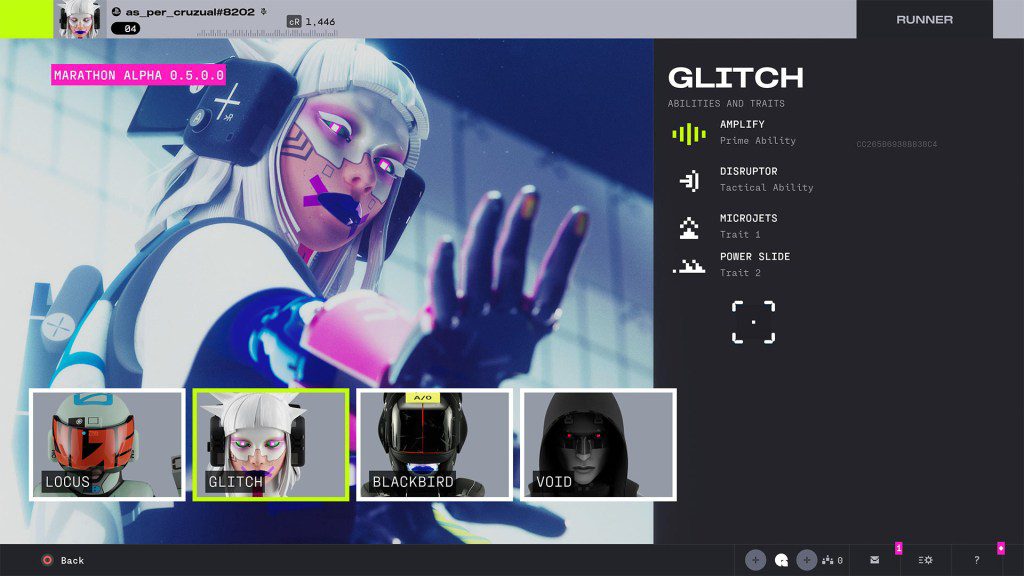The height and width of the screenshot is (576, 1024).
Task: Open the mail inbox icon
Action: [x=875, y=560]
